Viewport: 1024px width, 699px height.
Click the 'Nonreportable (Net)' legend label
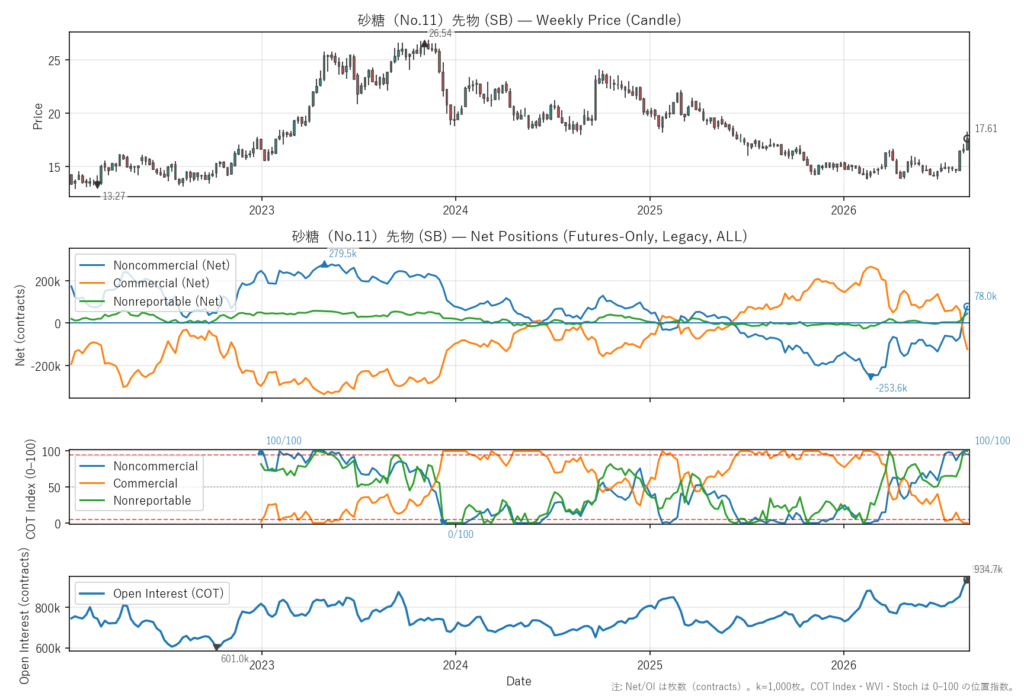click(168, 301)
